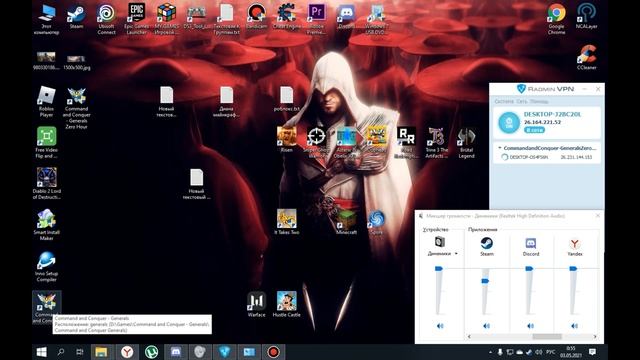Image resolution: width=640 pixels, height=360 pixels.
Task: Select the It Takes Two icon
Action: 287,222
